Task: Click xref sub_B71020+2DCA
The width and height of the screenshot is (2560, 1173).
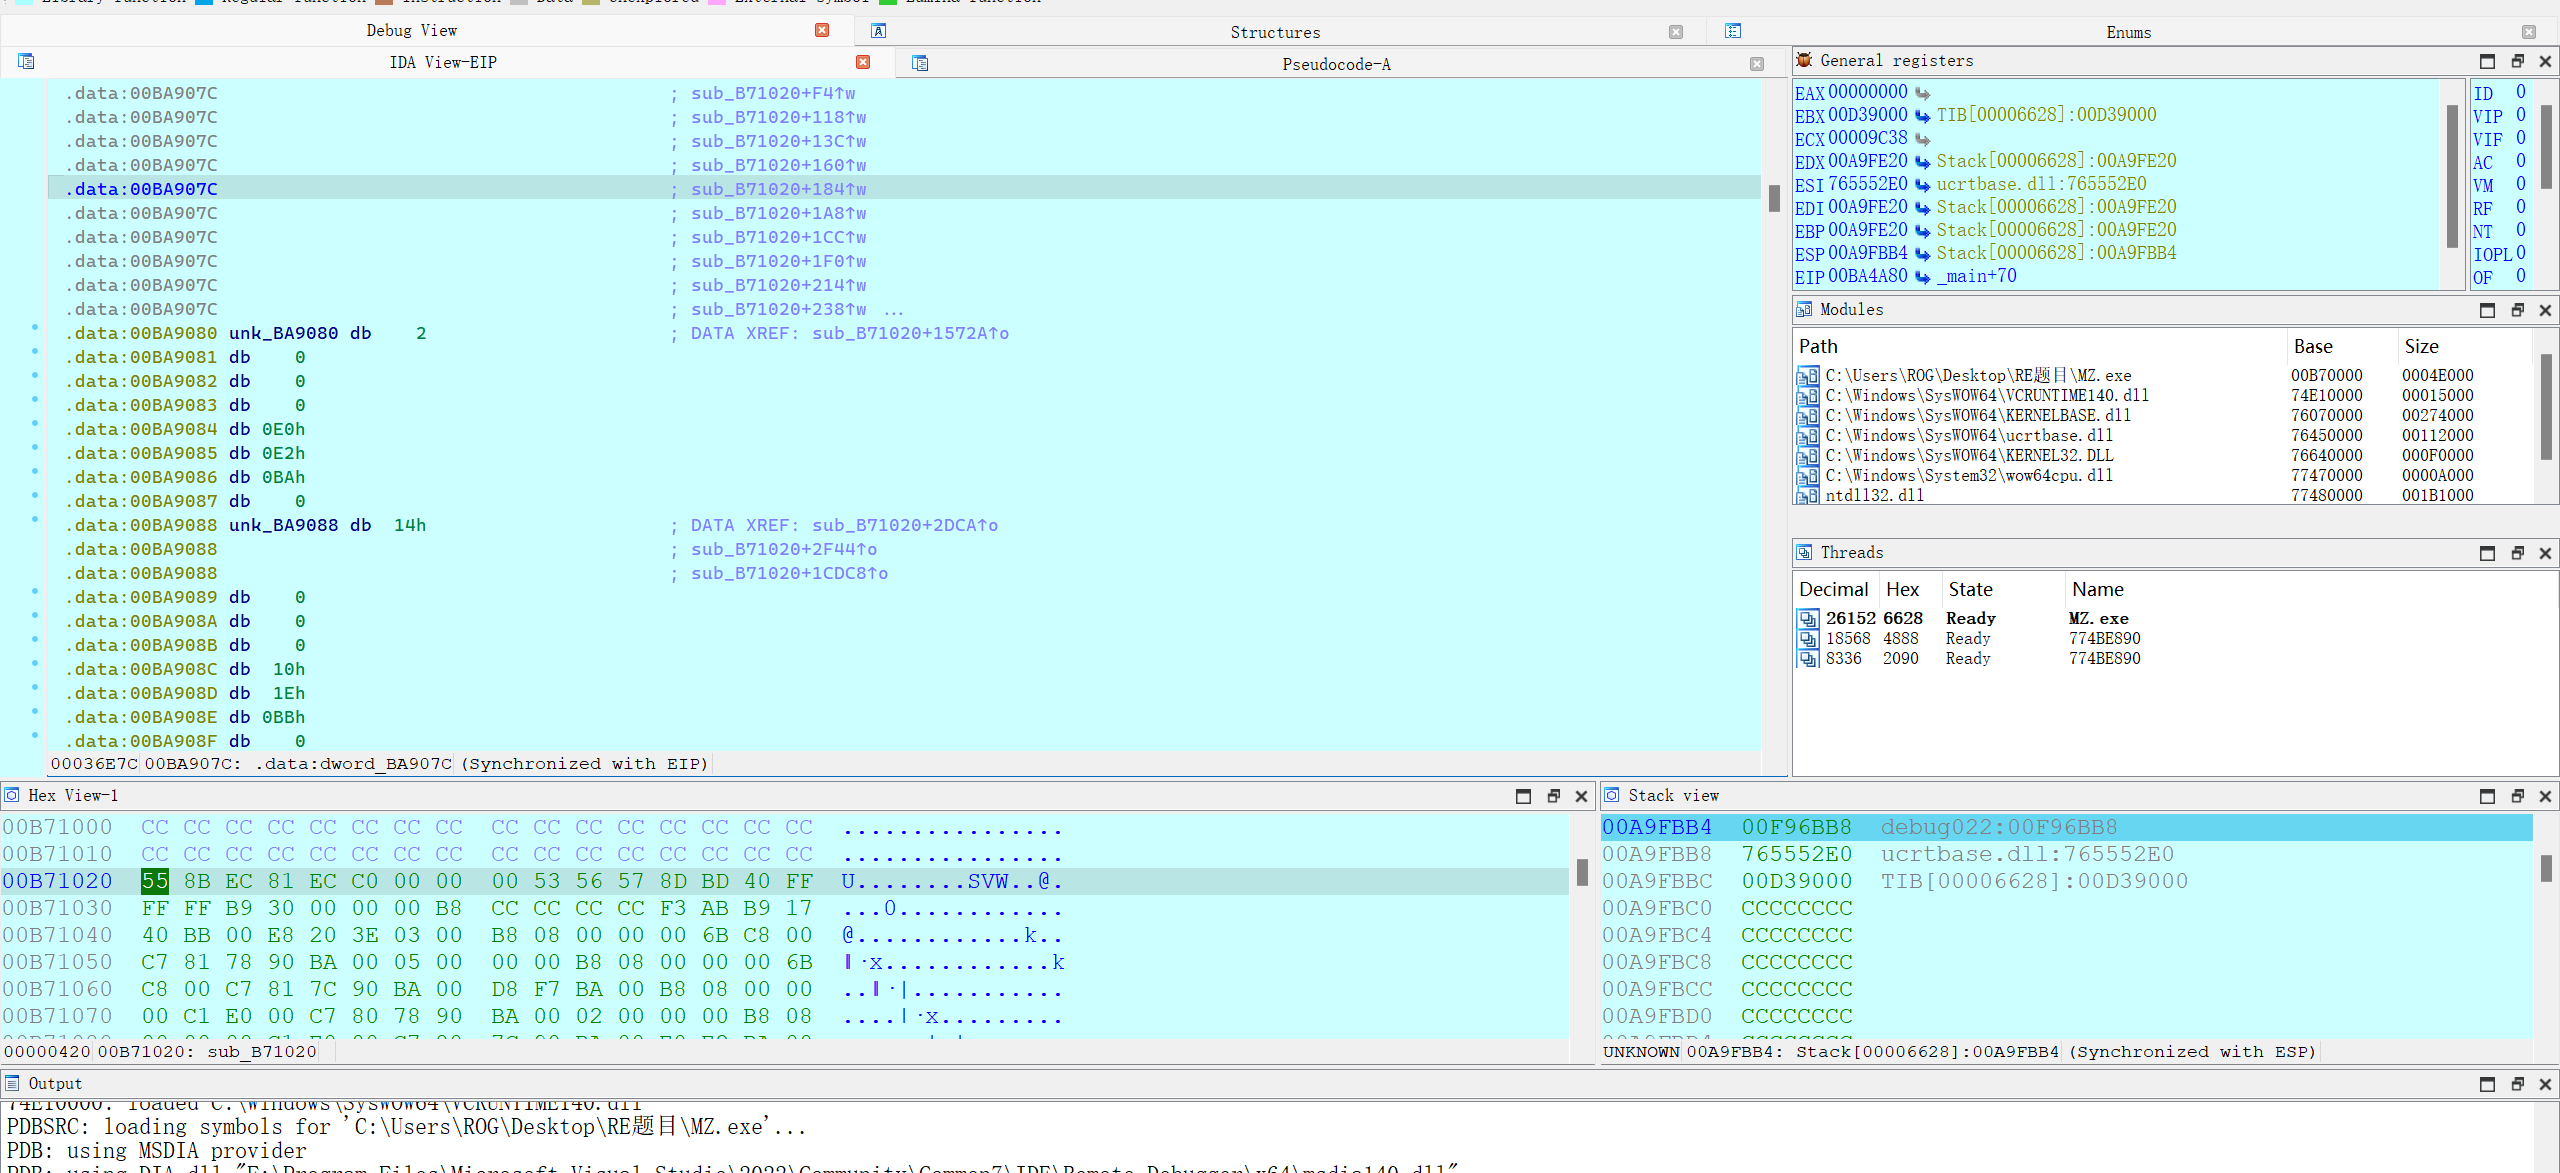Action: [904, 525]
